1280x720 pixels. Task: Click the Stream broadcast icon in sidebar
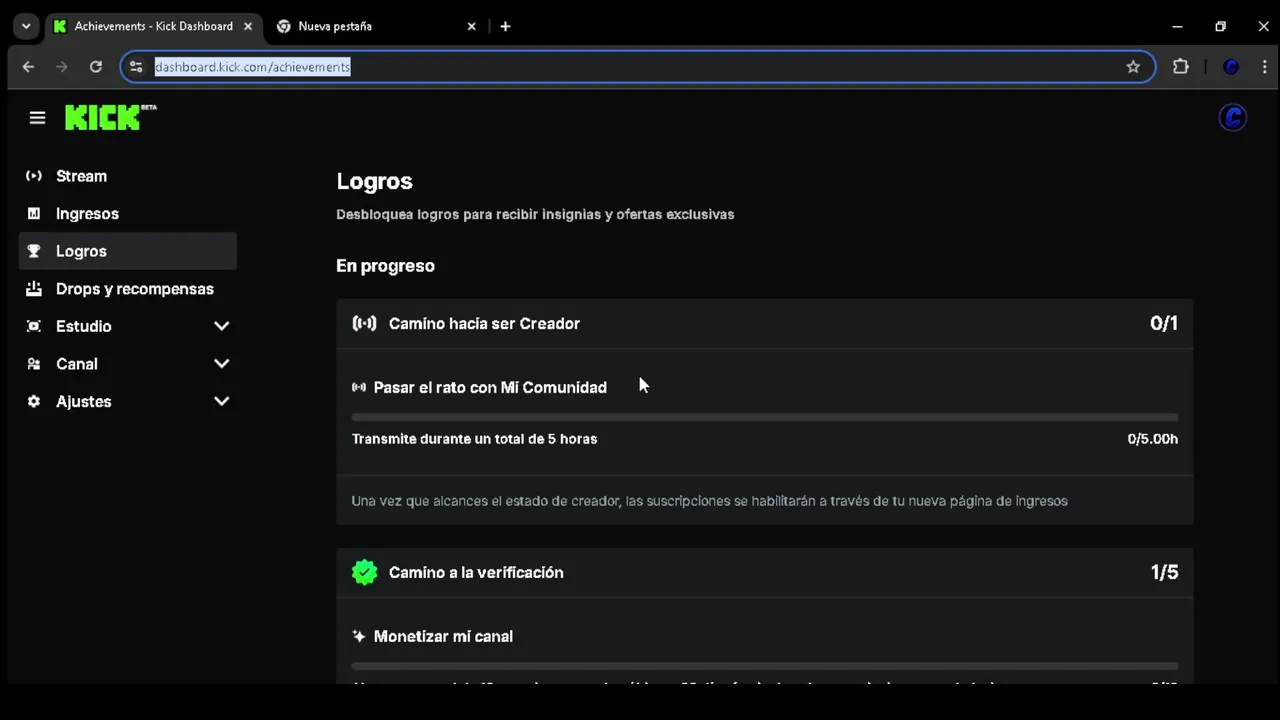pyautogui.click(x=34, y=176)
